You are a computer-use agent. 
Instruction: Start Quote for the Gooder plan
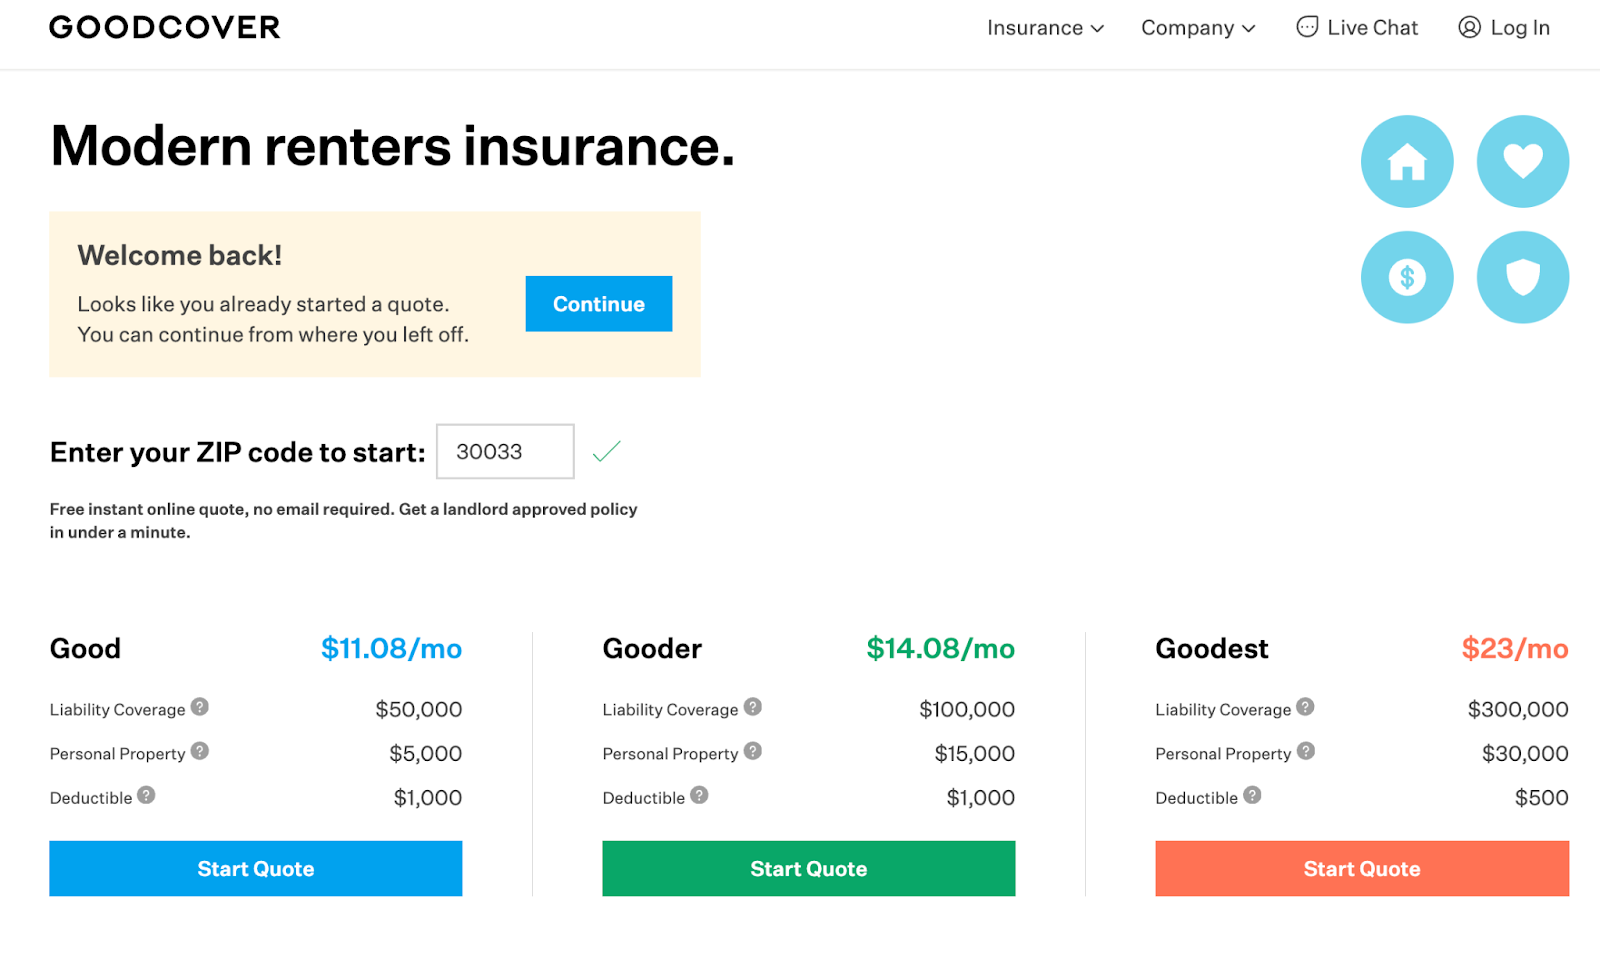tap(808, 868)
